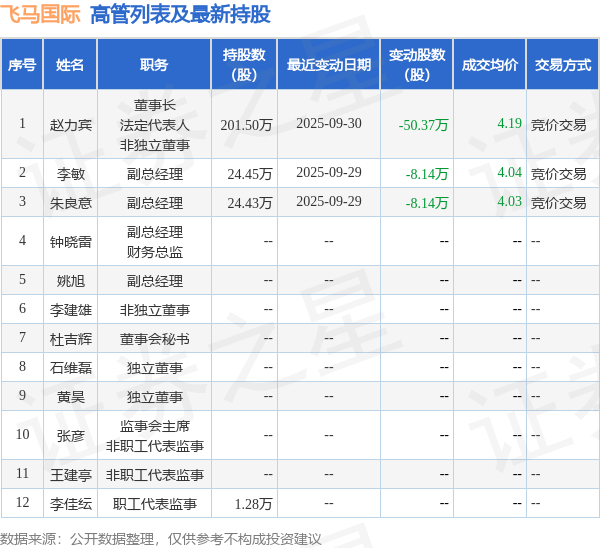The height and width of the screenshot is (548, 600).
Task: Click the 董事会秘书 position cell
Action: [x=155, y=339]
